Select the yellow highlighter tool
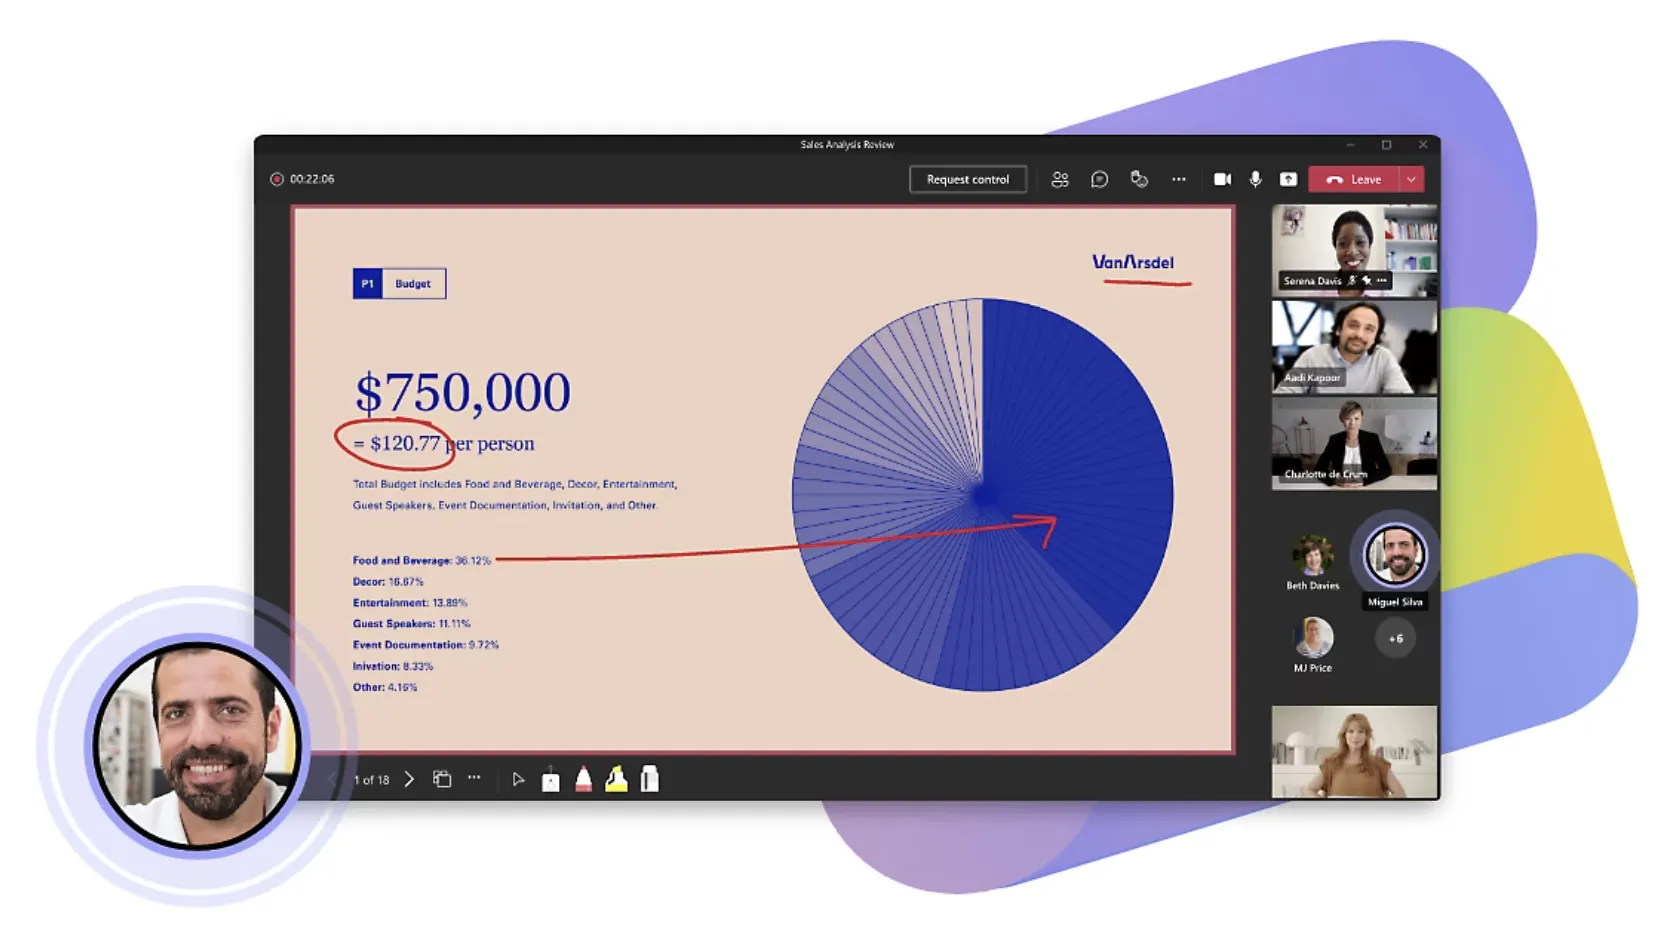The image size is (1676, 938). (617, 779)
